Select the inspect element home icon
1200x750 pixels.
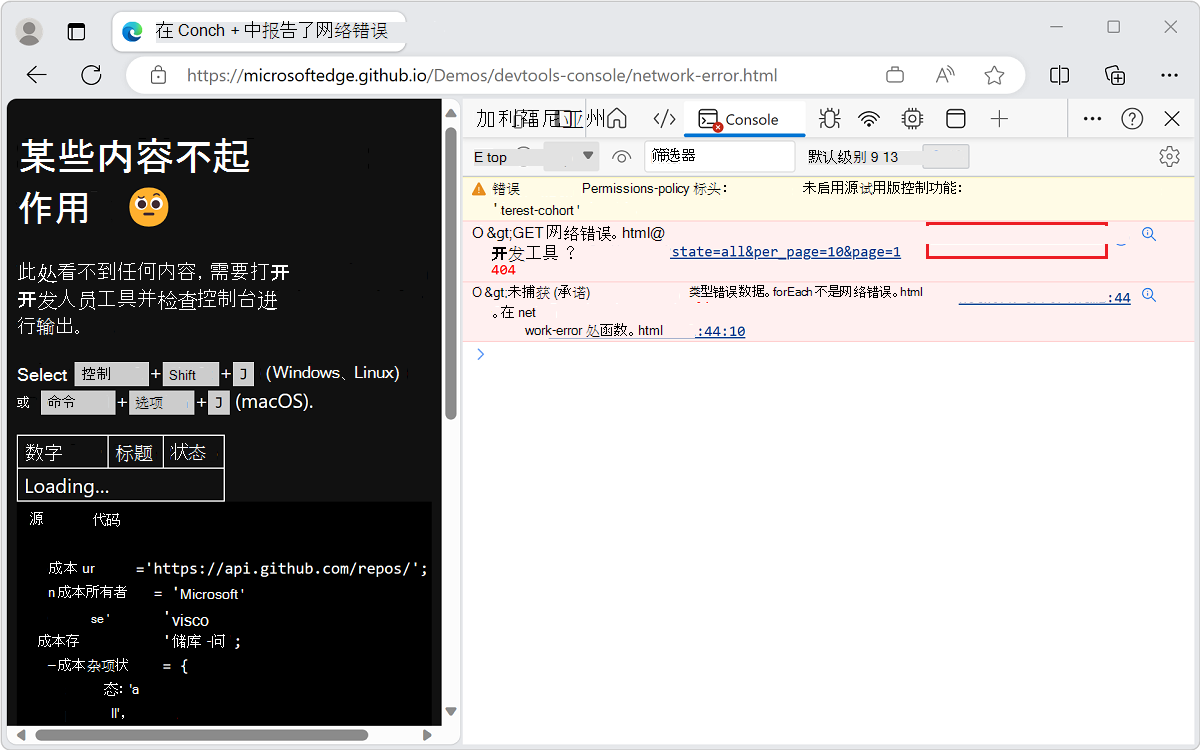[x=618, y=118]
